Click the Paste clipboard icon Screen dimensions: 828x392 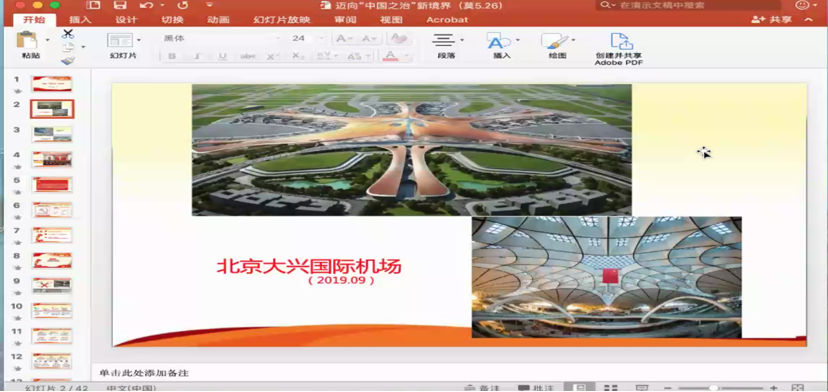[26, 40]
